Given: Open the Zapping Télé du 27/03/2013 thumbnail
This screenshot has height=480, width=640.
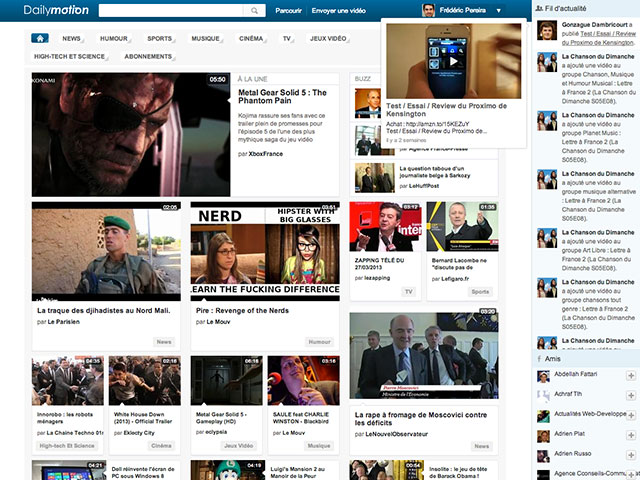Looking at the screenshot, I should tap(385, 227).
